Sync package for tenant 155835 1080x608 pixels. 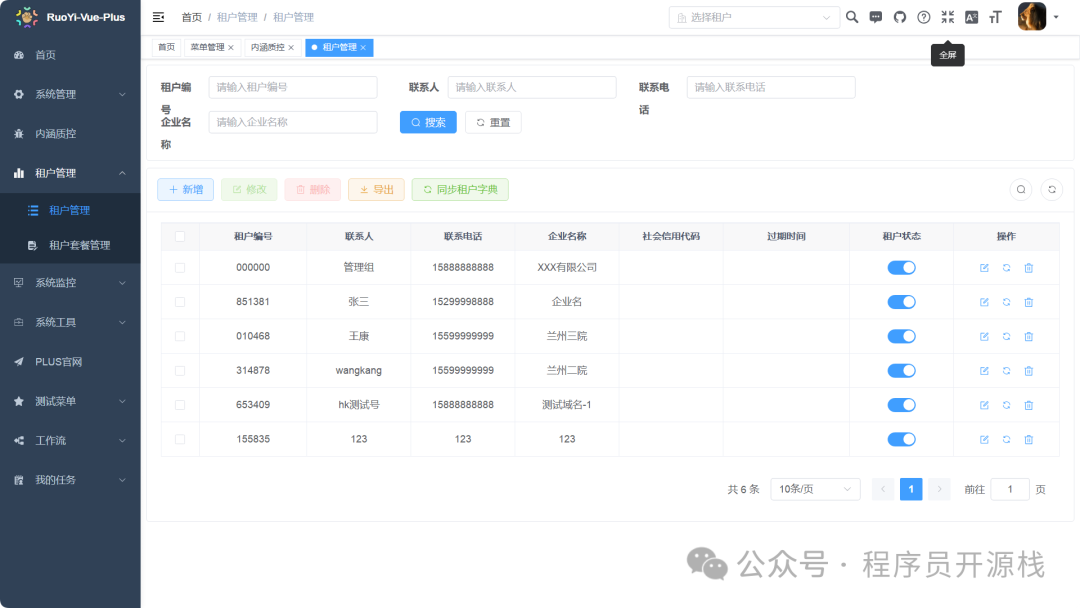[1006, 439]
